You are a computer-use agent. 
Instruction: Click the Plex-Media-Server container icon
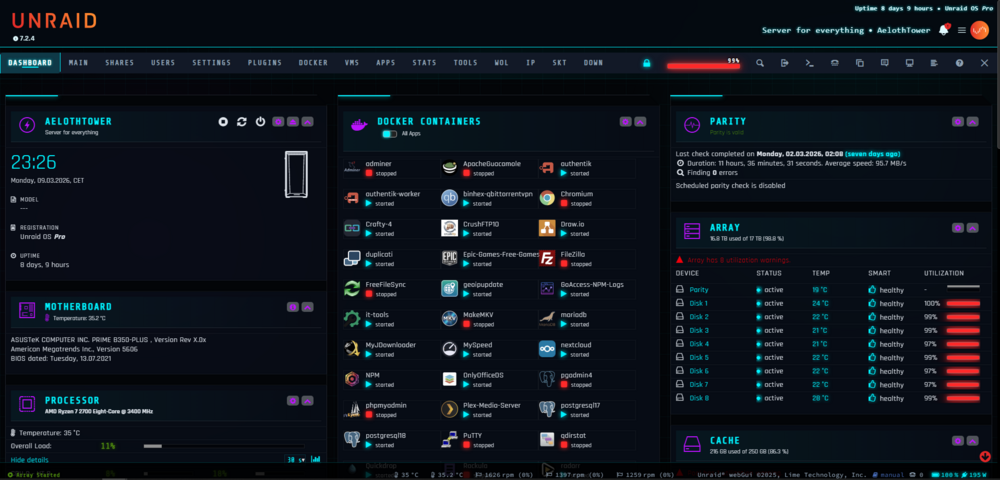coord(450,409)
